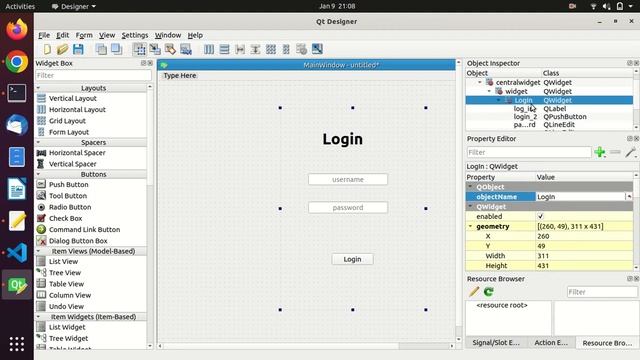Activate Edit Buddies mode icon
640x360 pixels.
tap(170, 49)
